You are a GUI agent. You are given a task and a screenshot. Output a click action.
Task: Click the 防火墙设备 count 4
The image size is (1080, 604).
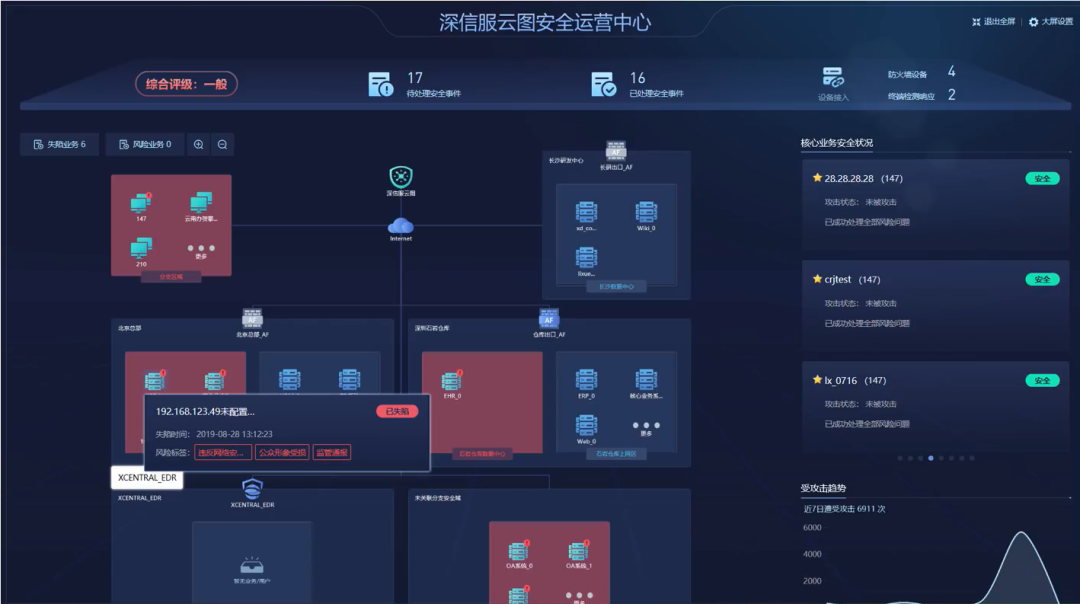[x=951, y=72]
